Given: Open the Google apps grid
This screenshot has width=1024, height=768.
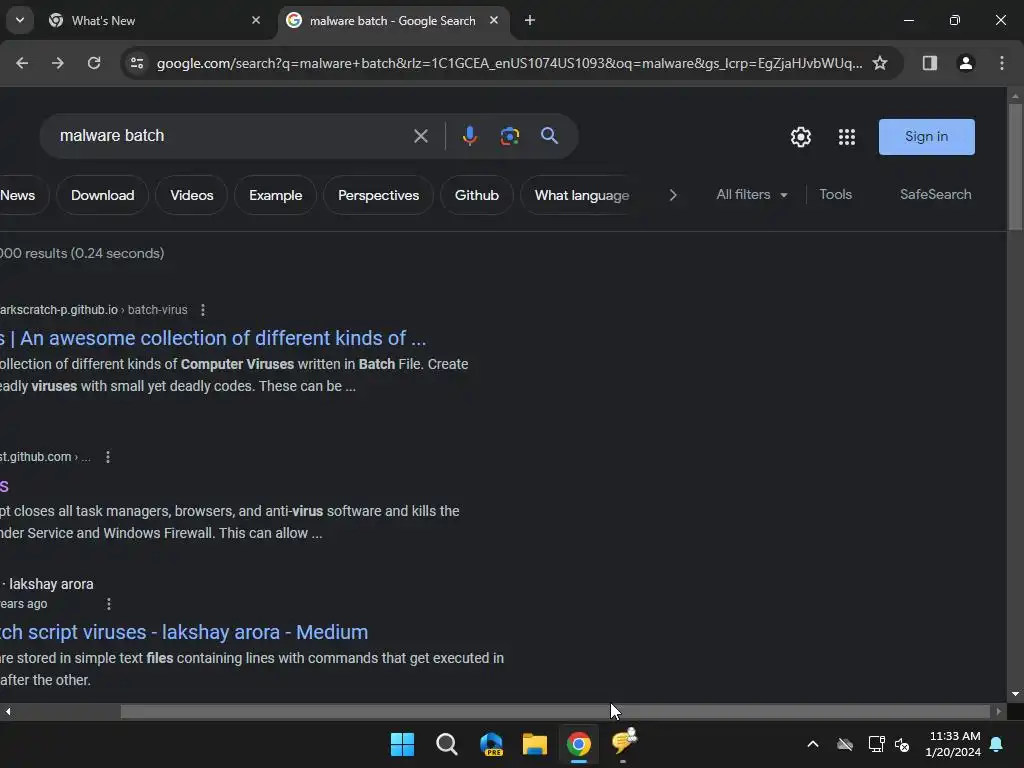Looking at the screenshot, I should [846, 136].
